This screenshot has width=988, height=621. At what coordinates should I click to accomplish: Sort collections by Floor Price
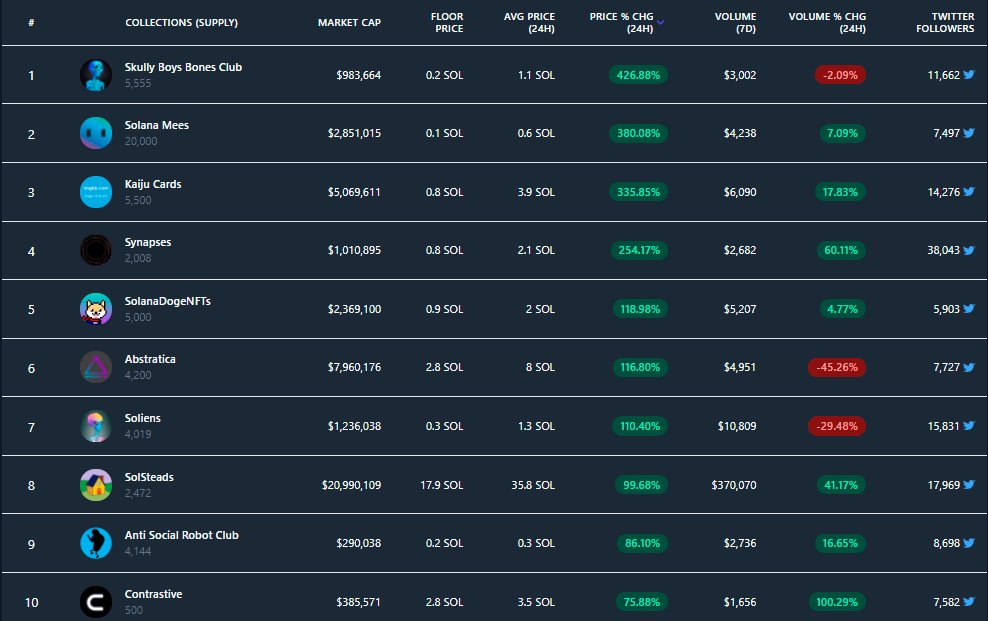click(446, 22)
